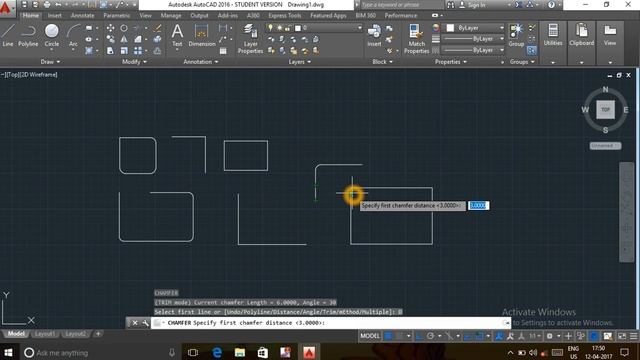Viewport: 640px width, 360px height.
Task: Expand the Modify panel dropdown
Action: tap(134, 62)
